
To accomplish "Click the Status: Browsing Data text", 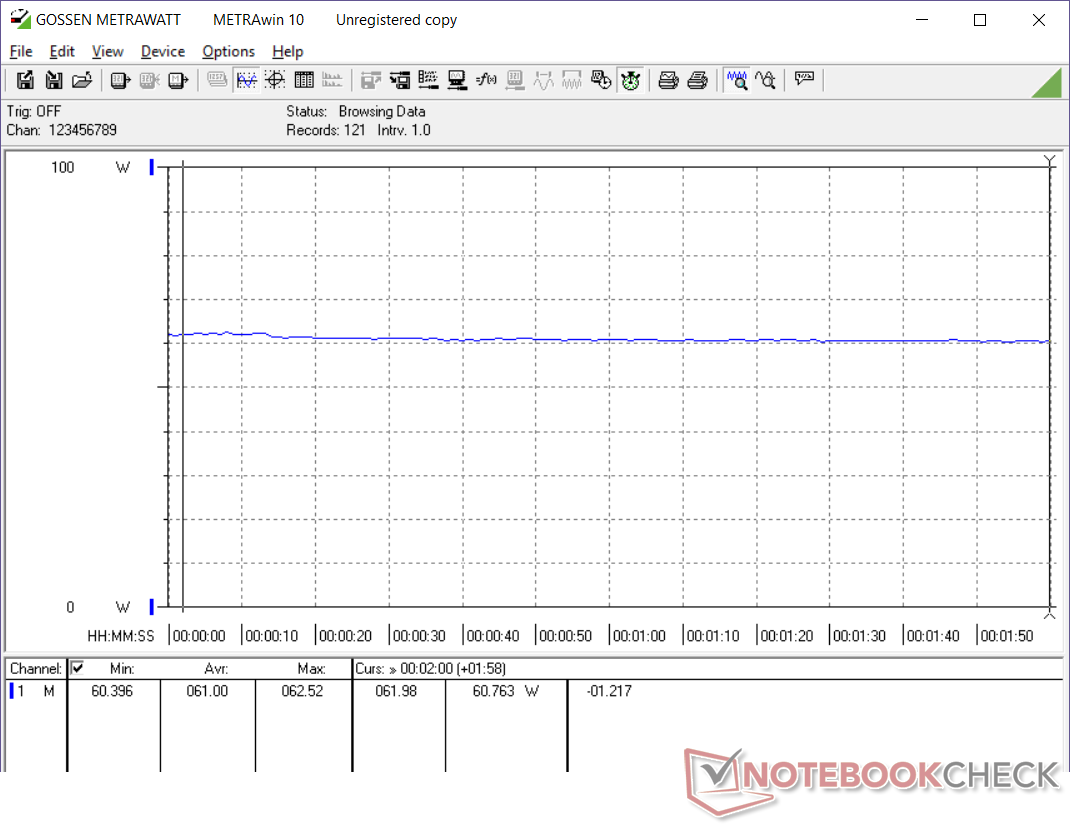I will click(x=356, y=111).
